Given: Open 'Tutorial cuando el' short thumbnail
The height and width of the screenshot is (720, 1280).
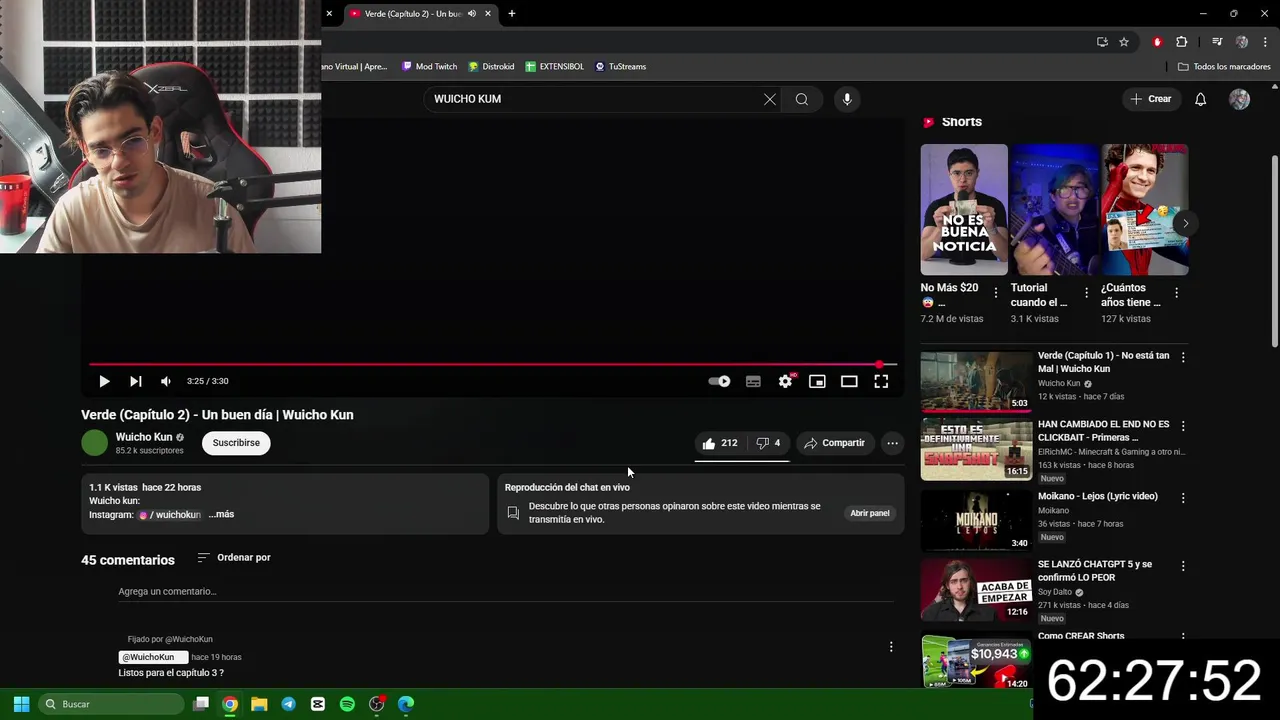Looking at the screenshot, I should click(x=1054, y=210).
